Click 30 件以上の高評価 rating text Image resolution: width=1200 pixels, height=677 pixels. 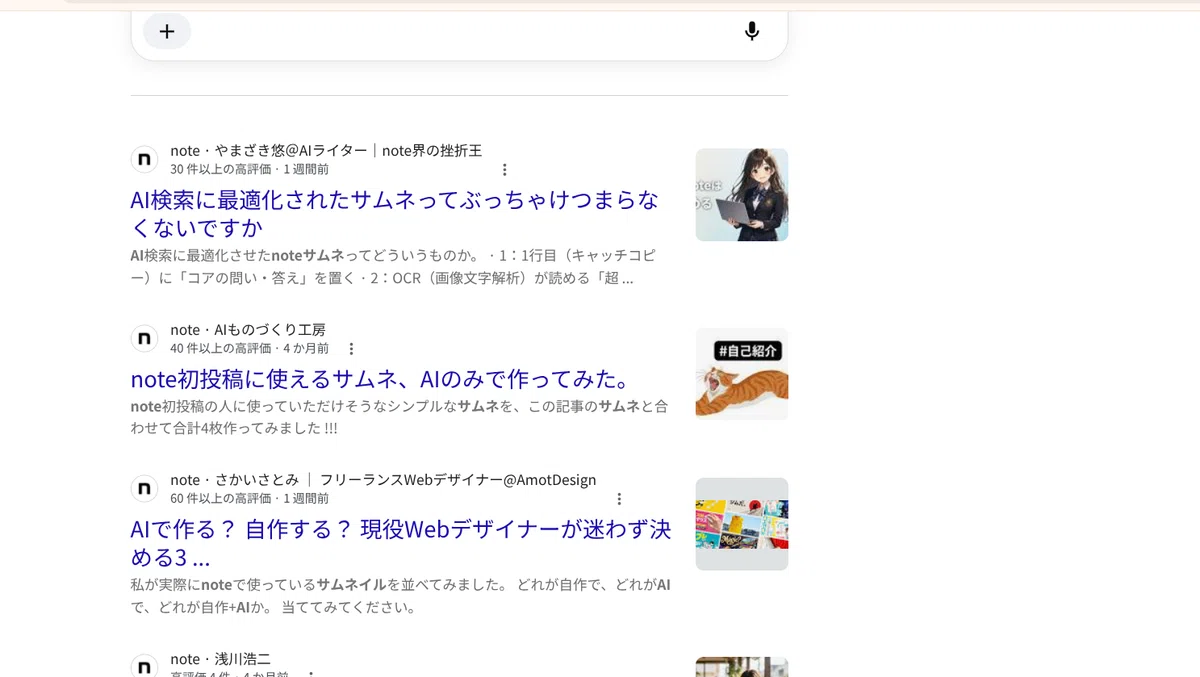(x=223, y=170)
